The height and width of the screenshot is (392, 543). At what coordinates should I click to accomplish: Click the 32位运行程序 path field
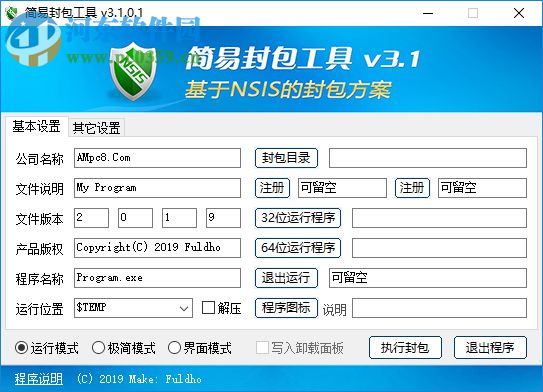point(439,218)
